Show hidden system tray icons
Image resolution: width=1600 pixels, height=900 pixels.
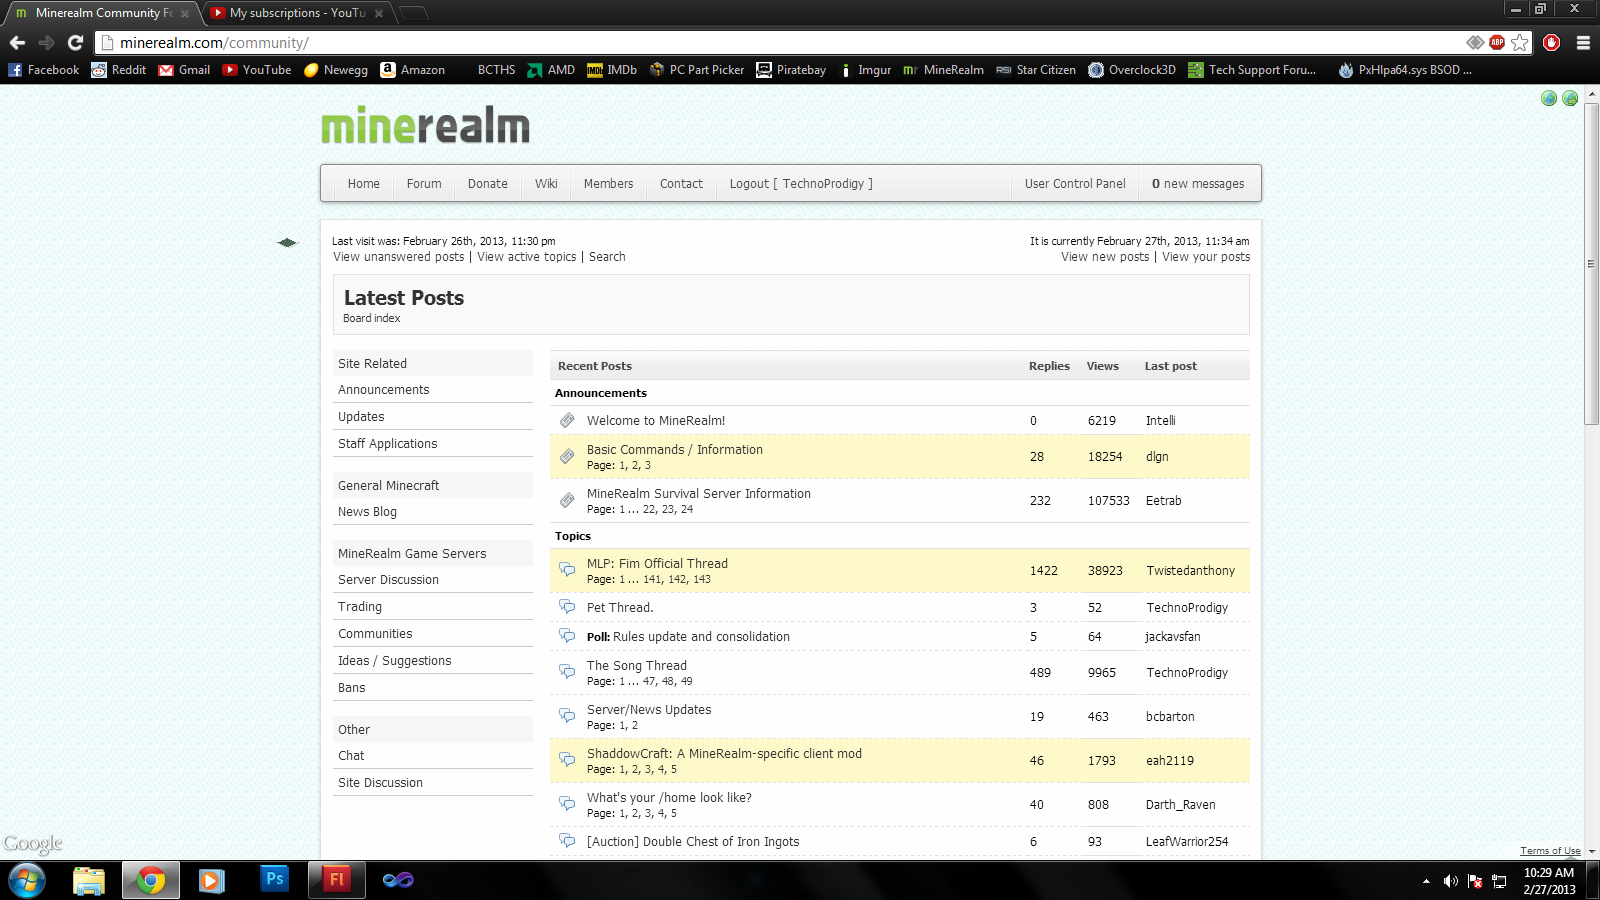tap(1426, 881)
